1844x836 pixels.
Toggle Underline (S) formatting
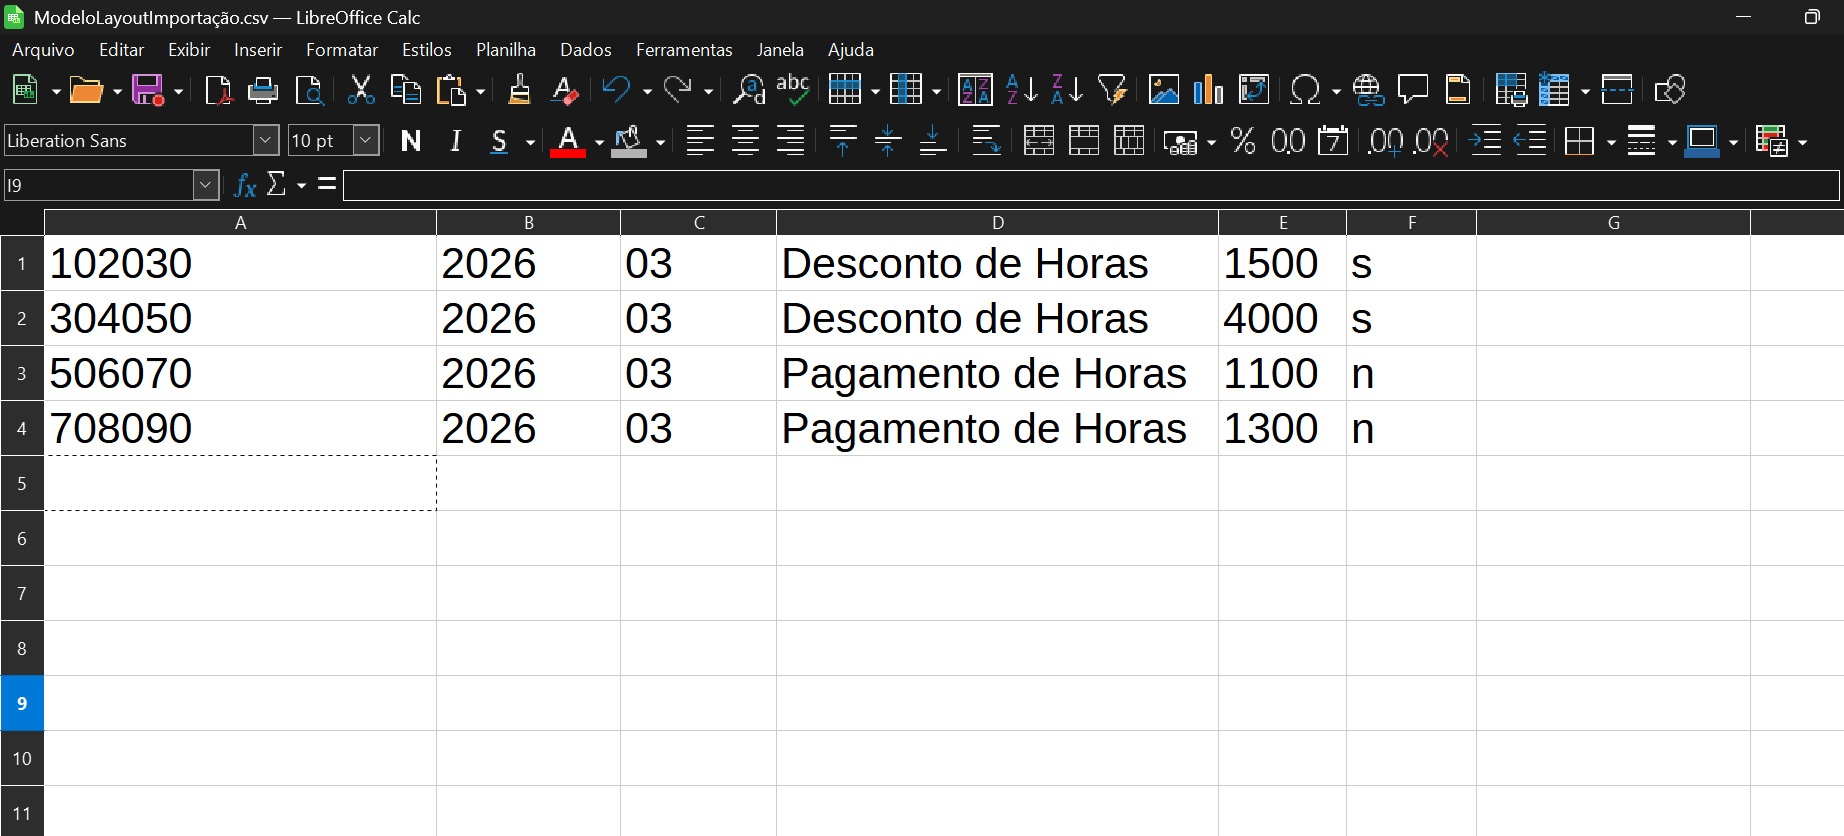pos(499,141)
